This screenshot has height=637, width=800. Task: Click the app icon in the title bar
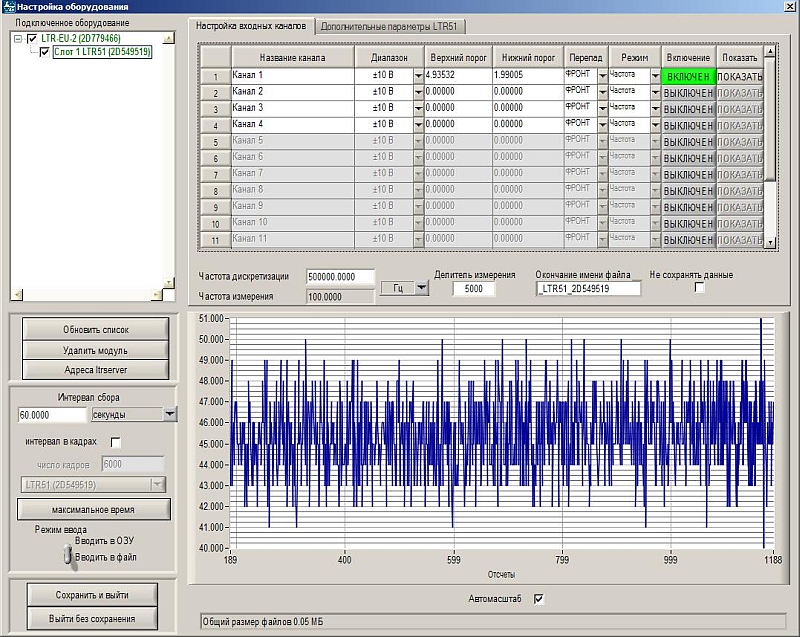click(9, 7)
